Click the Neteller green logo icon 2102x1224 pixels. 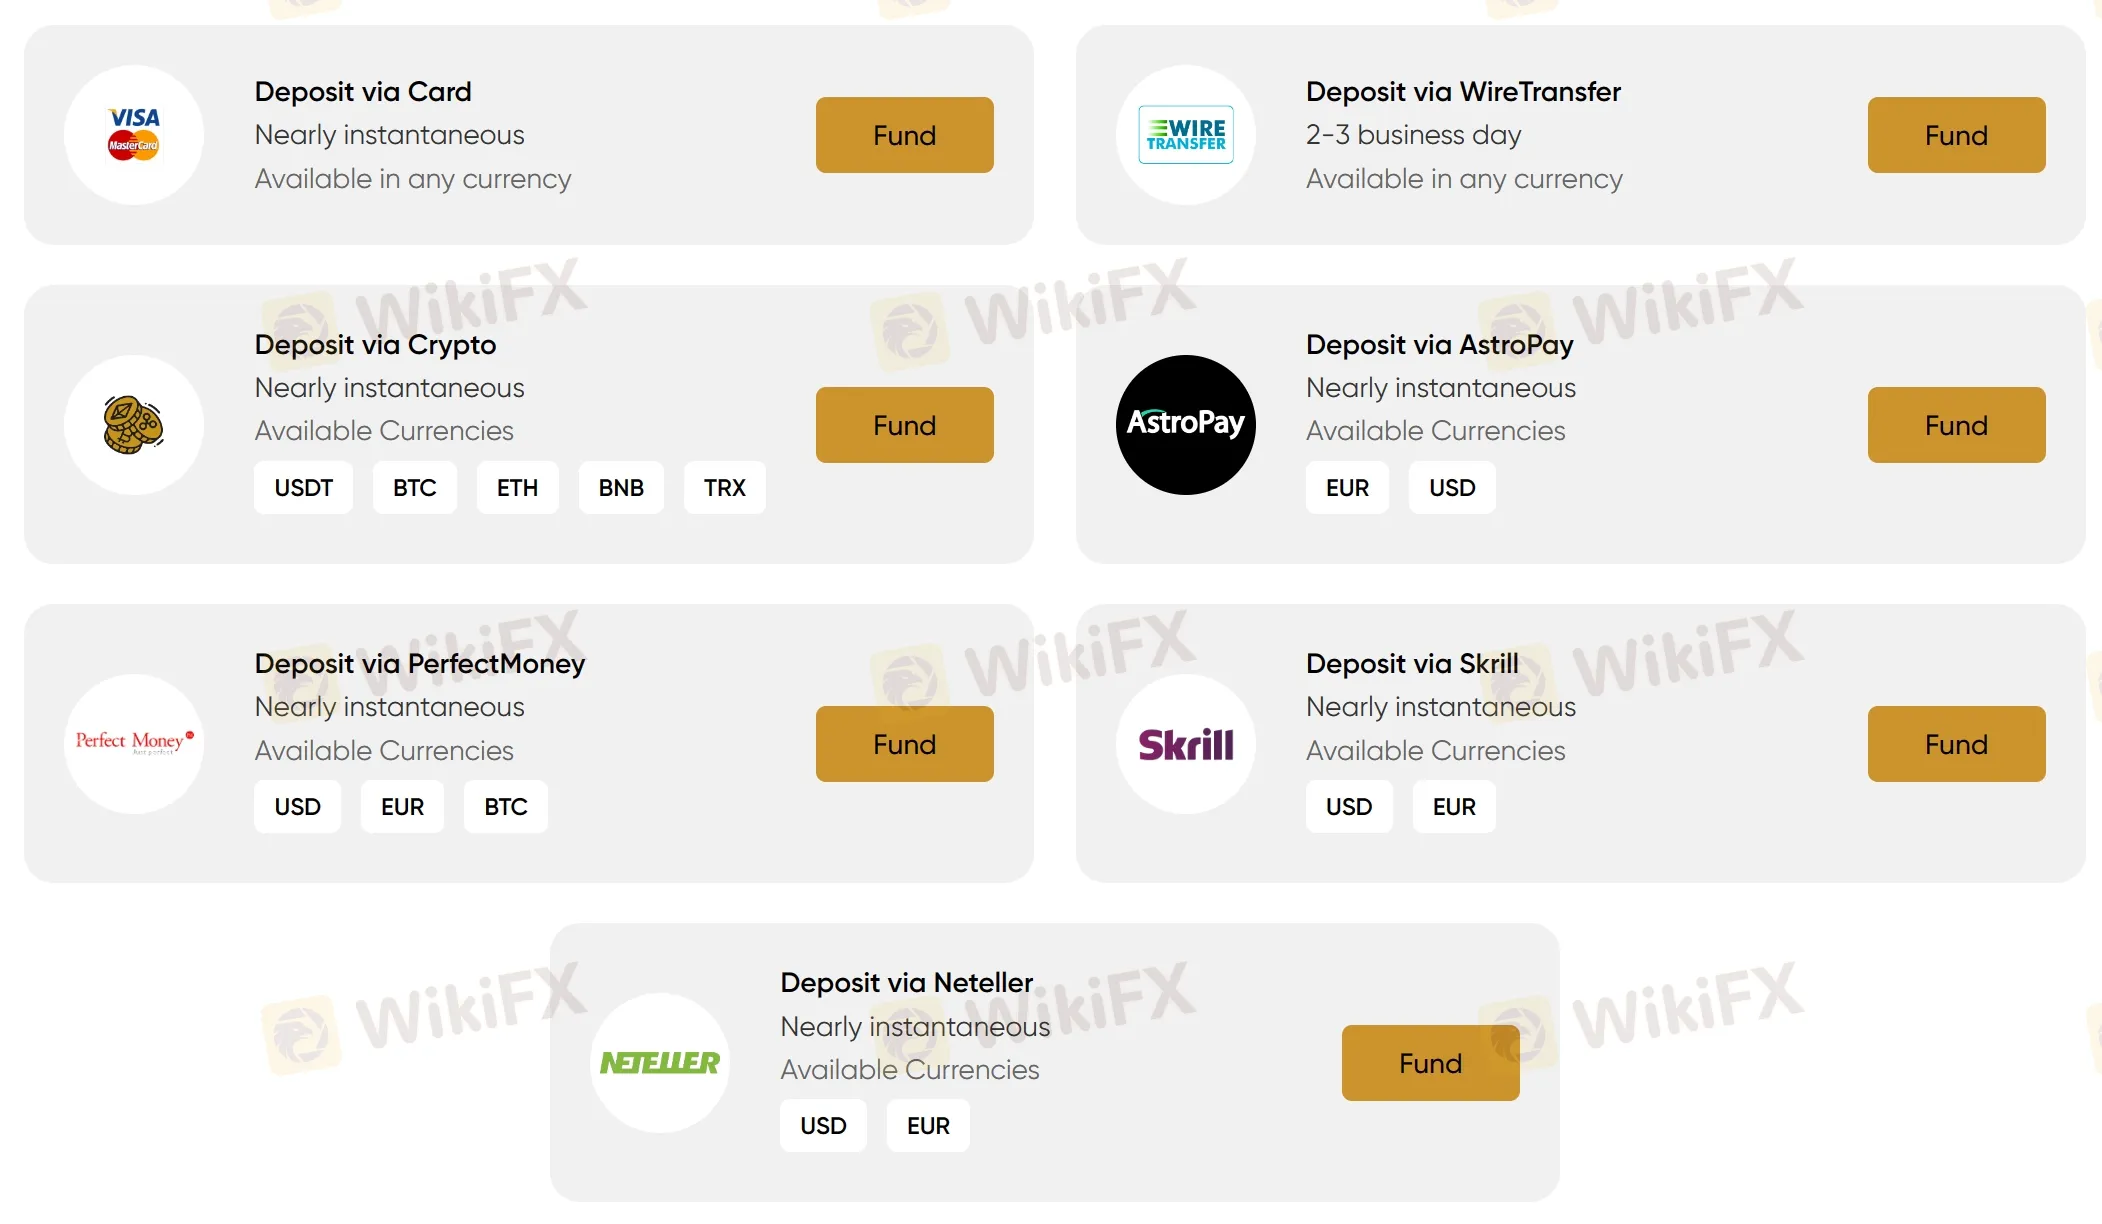[x=660, y=1063]
